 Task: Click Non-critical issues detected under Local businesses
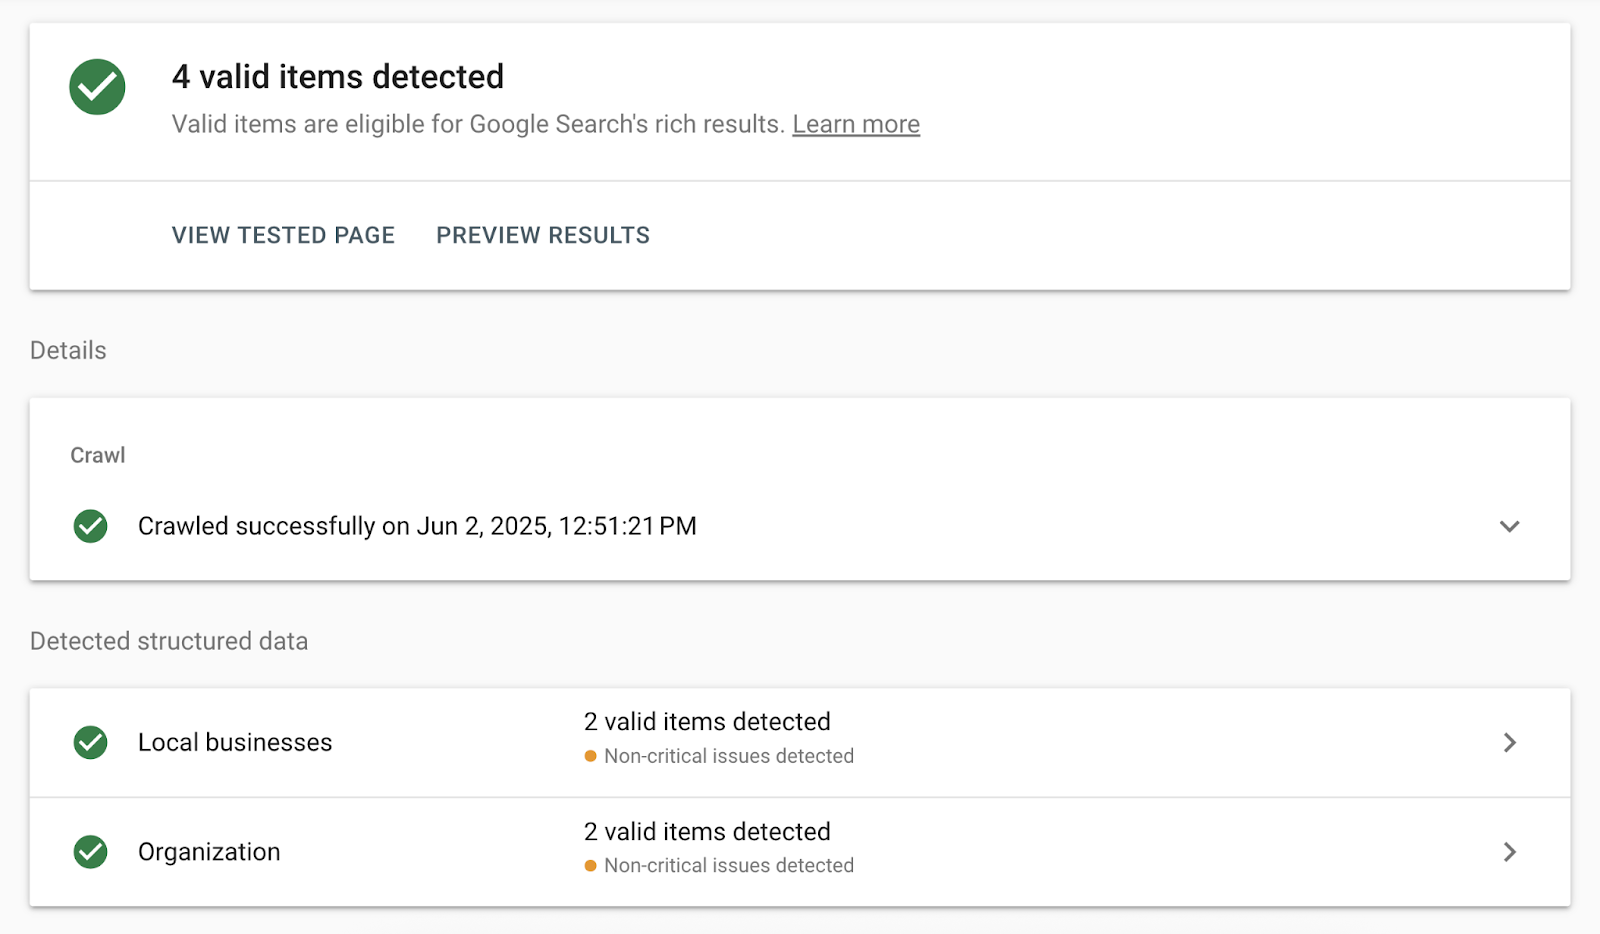tap(729, 756)
